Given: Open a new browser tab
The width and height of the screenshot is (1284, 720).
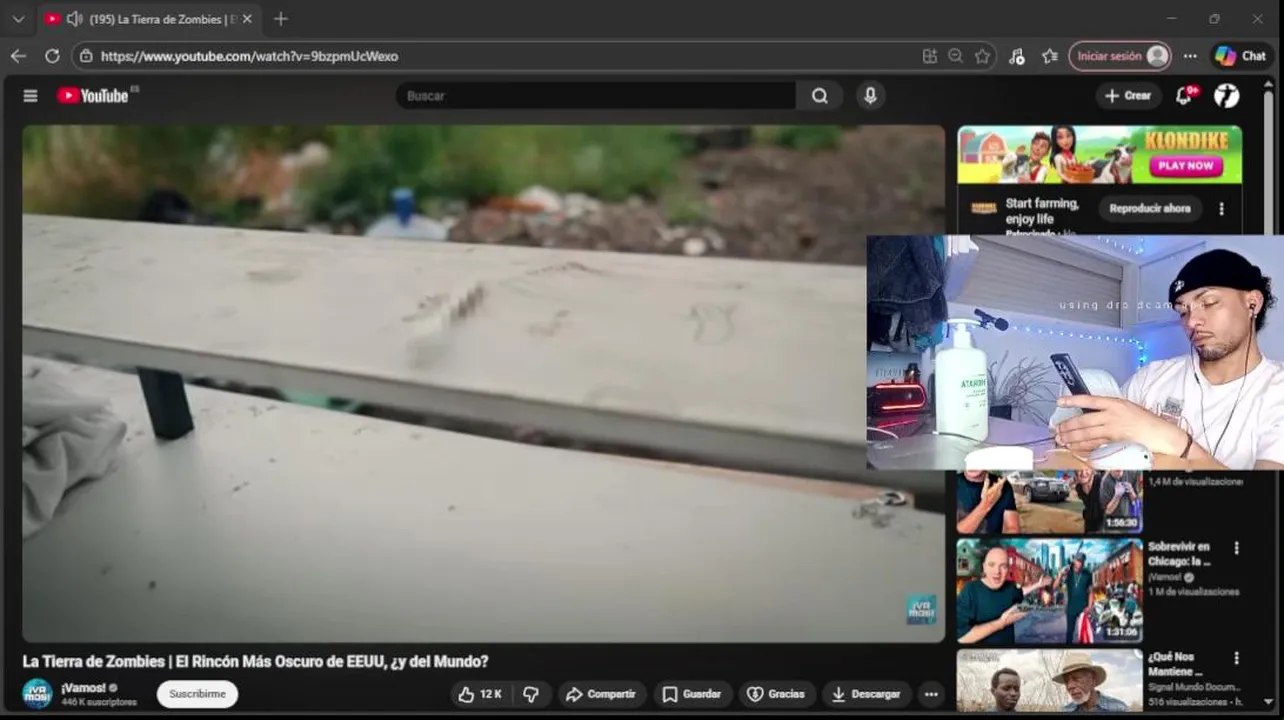Looking at the screenshot, I should point(281,19).
